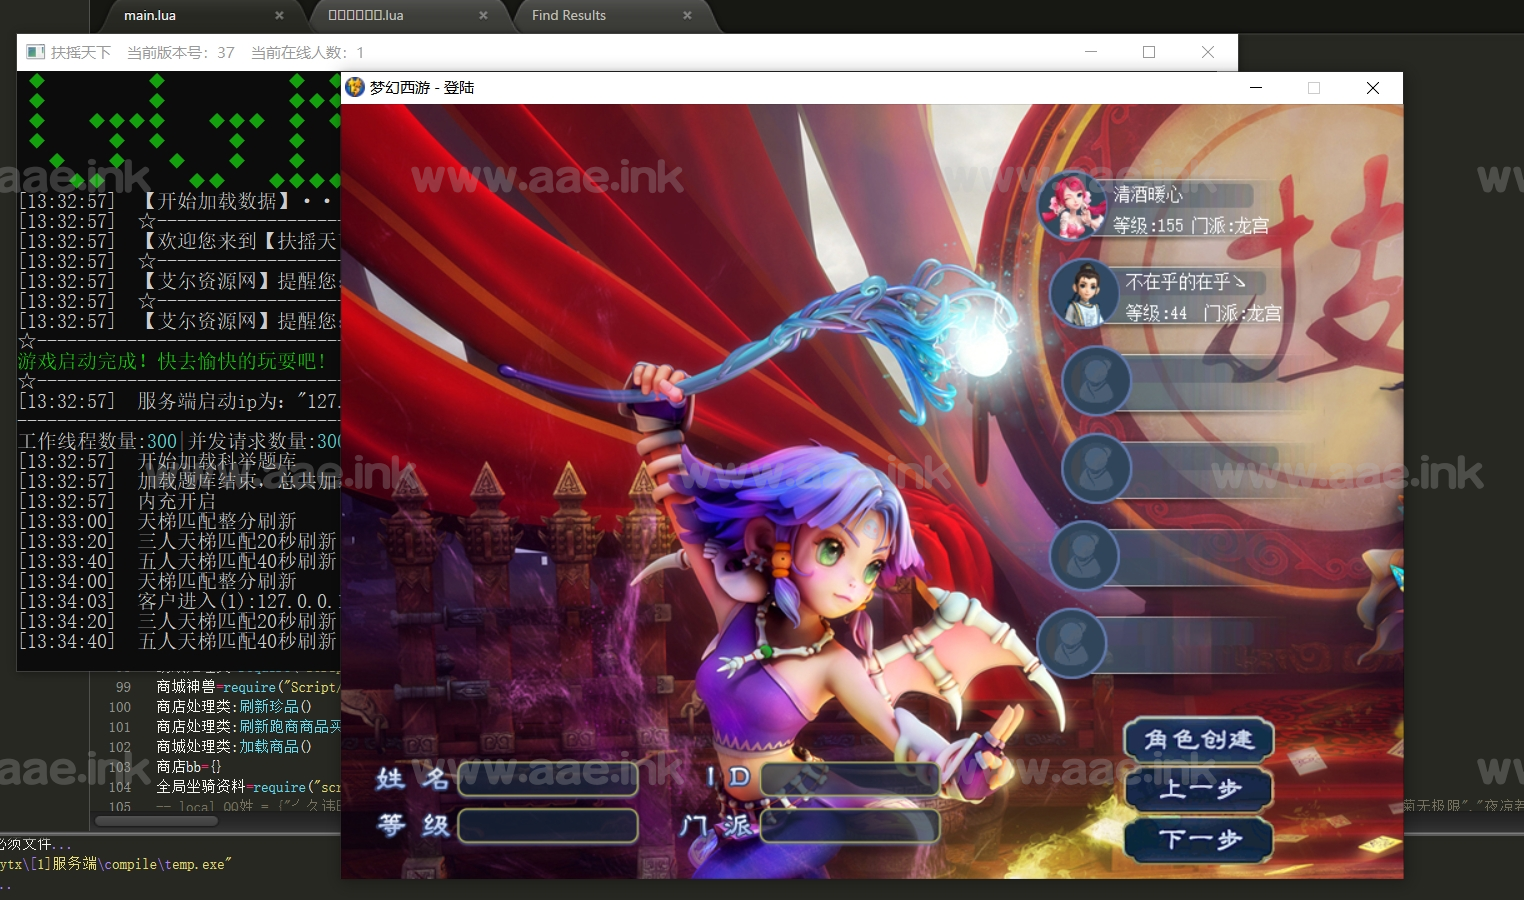
Task: Select the 不在乎的在乎 character avatar
Action: [x=1084, y=294]
